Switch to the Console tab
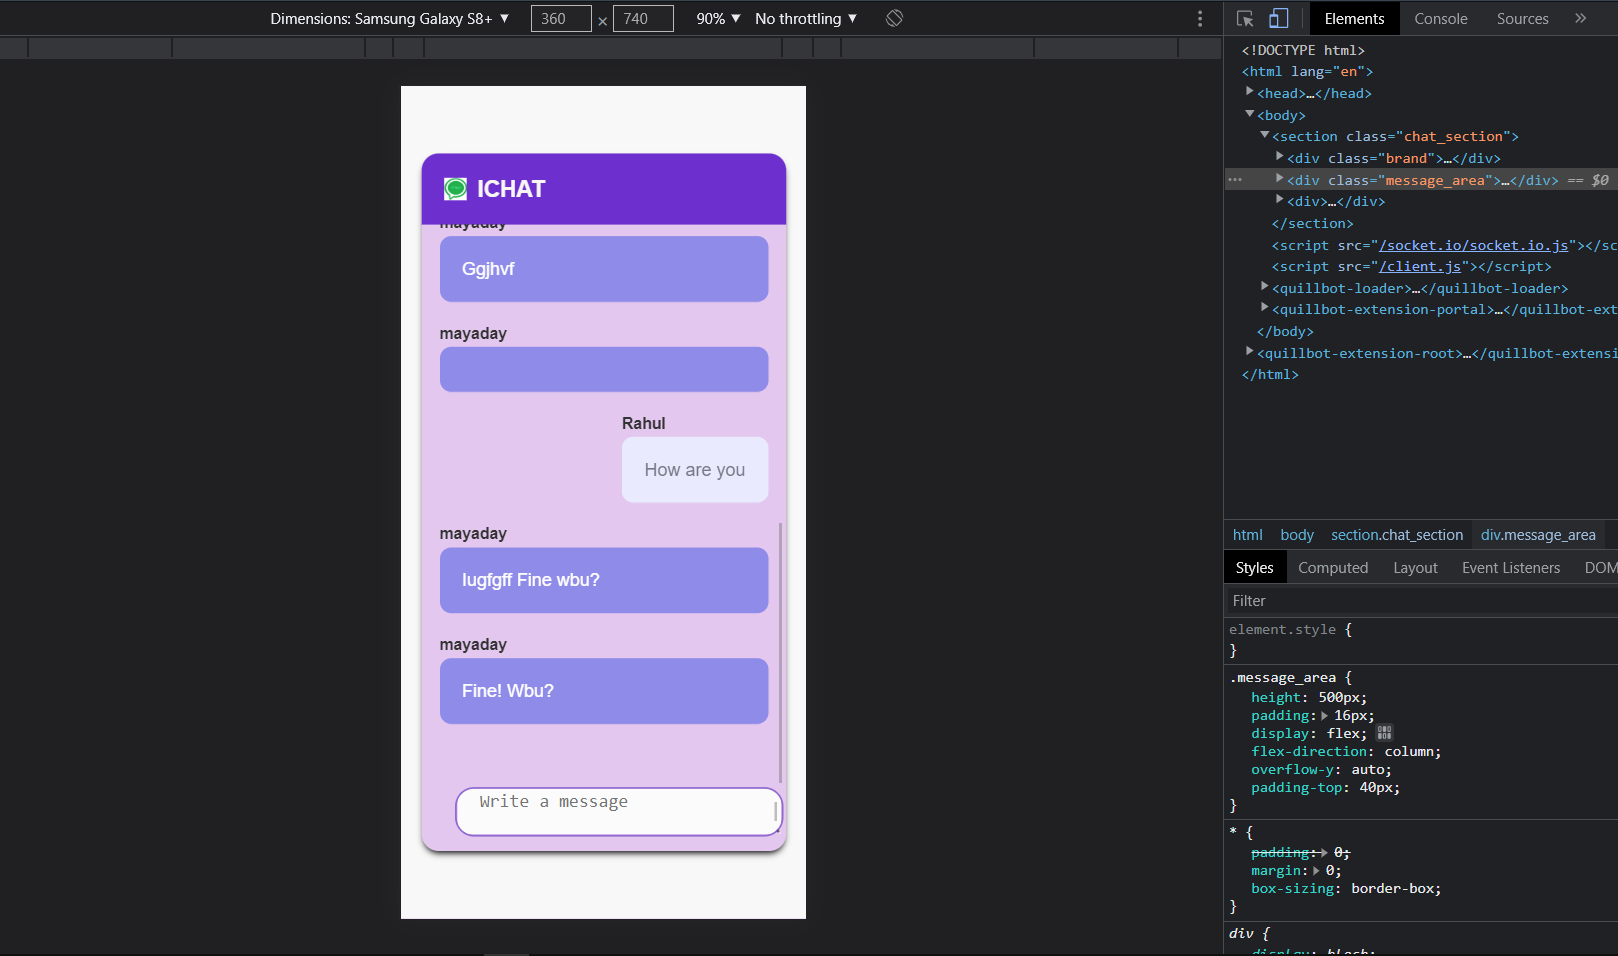The image size is (1618, 956). point(1440,18)
